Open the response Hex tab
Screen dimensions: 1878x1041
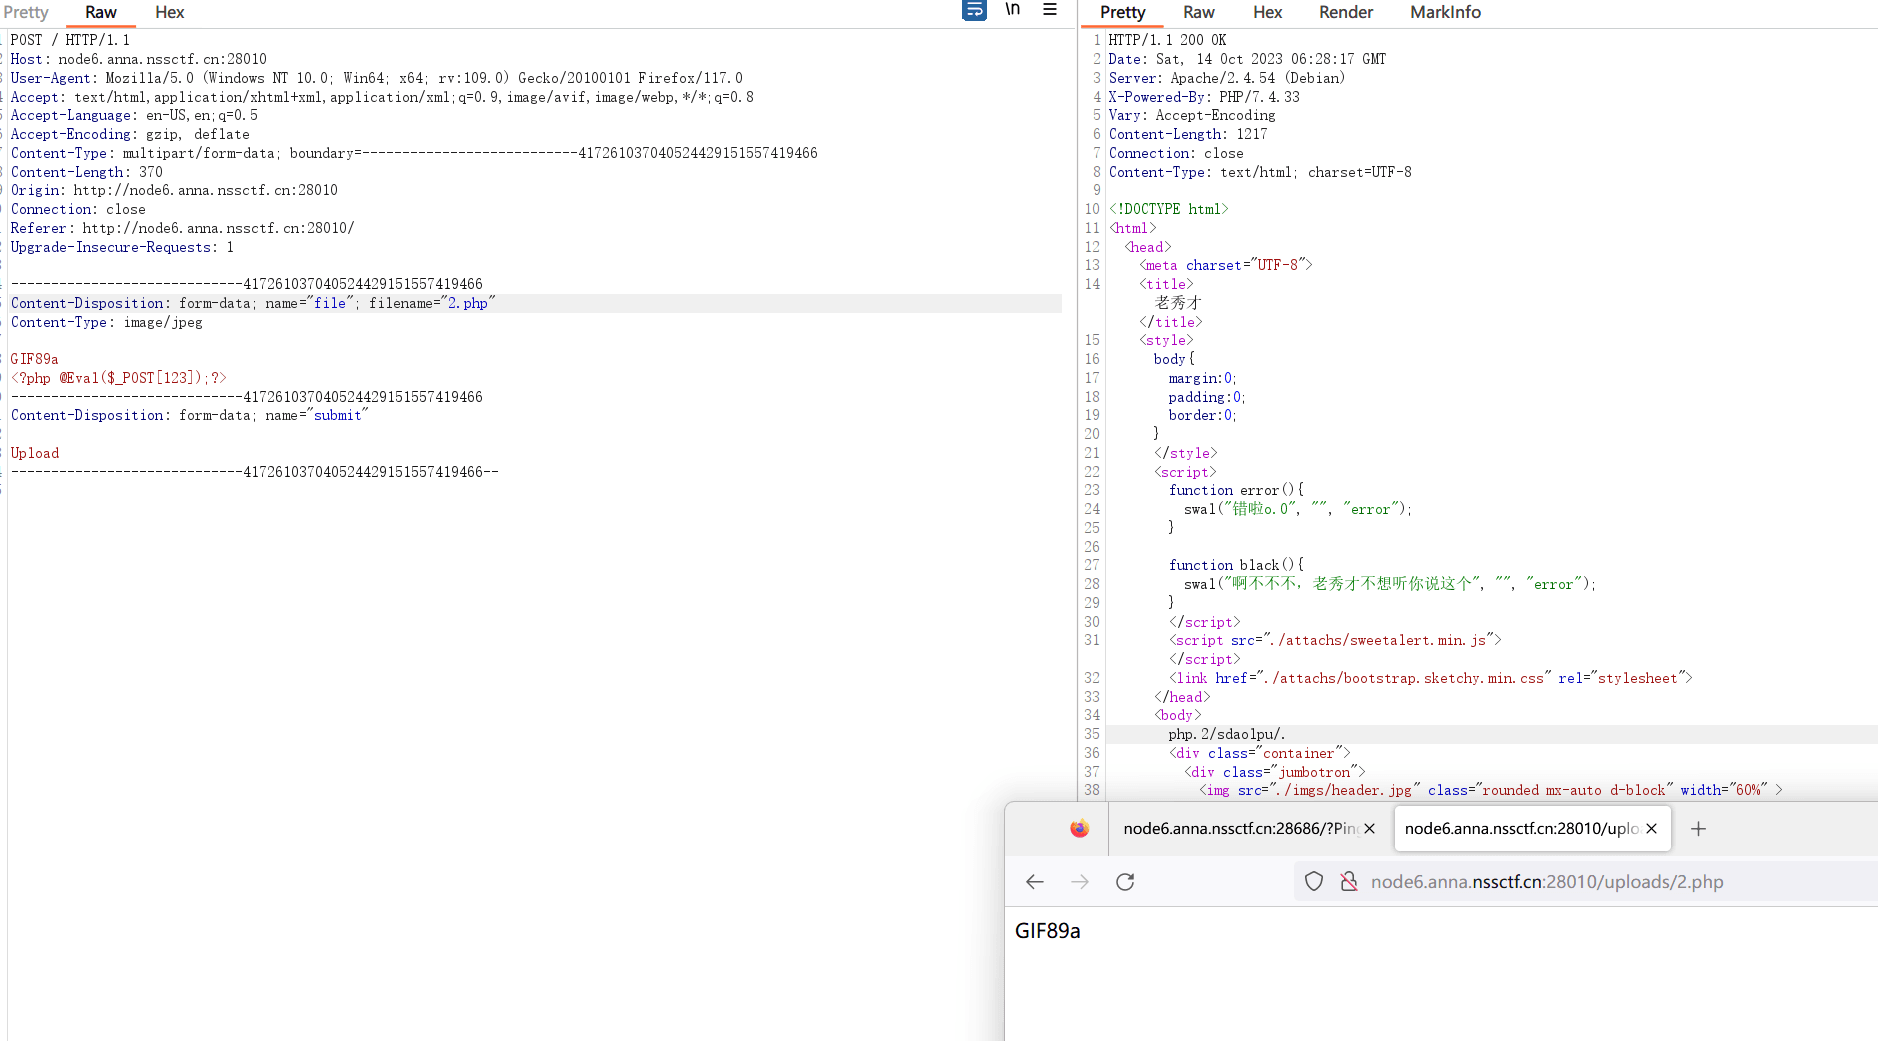pyautogui.click(x=1267, y=12)
